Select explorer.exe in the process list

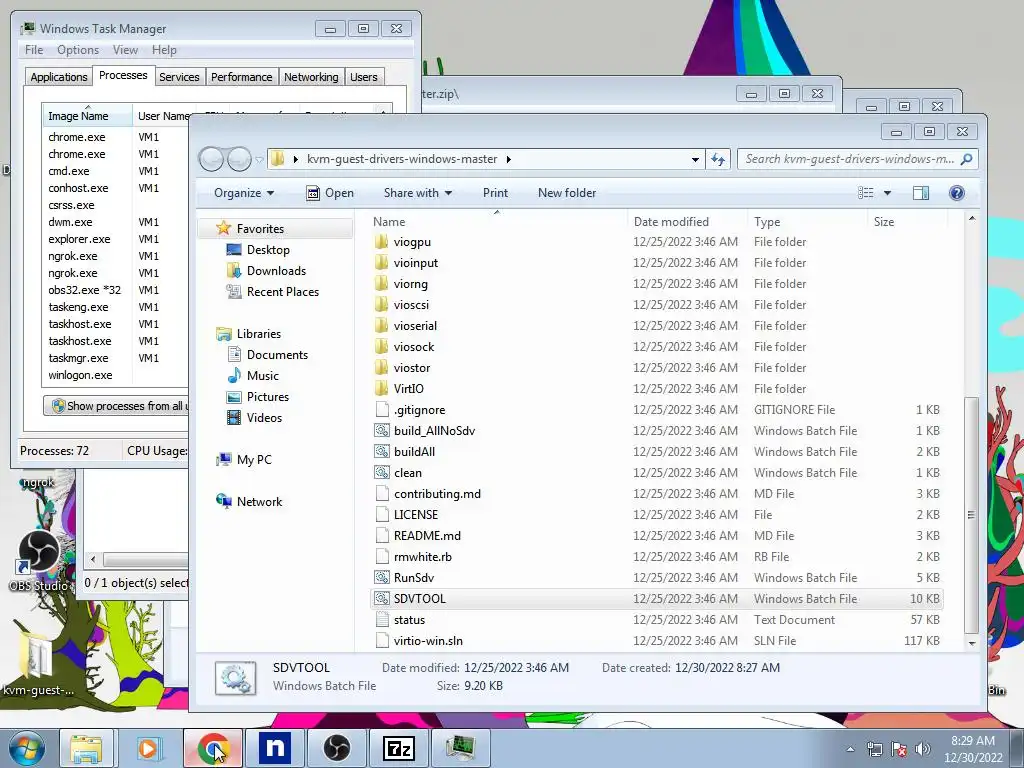pos(79,239)
